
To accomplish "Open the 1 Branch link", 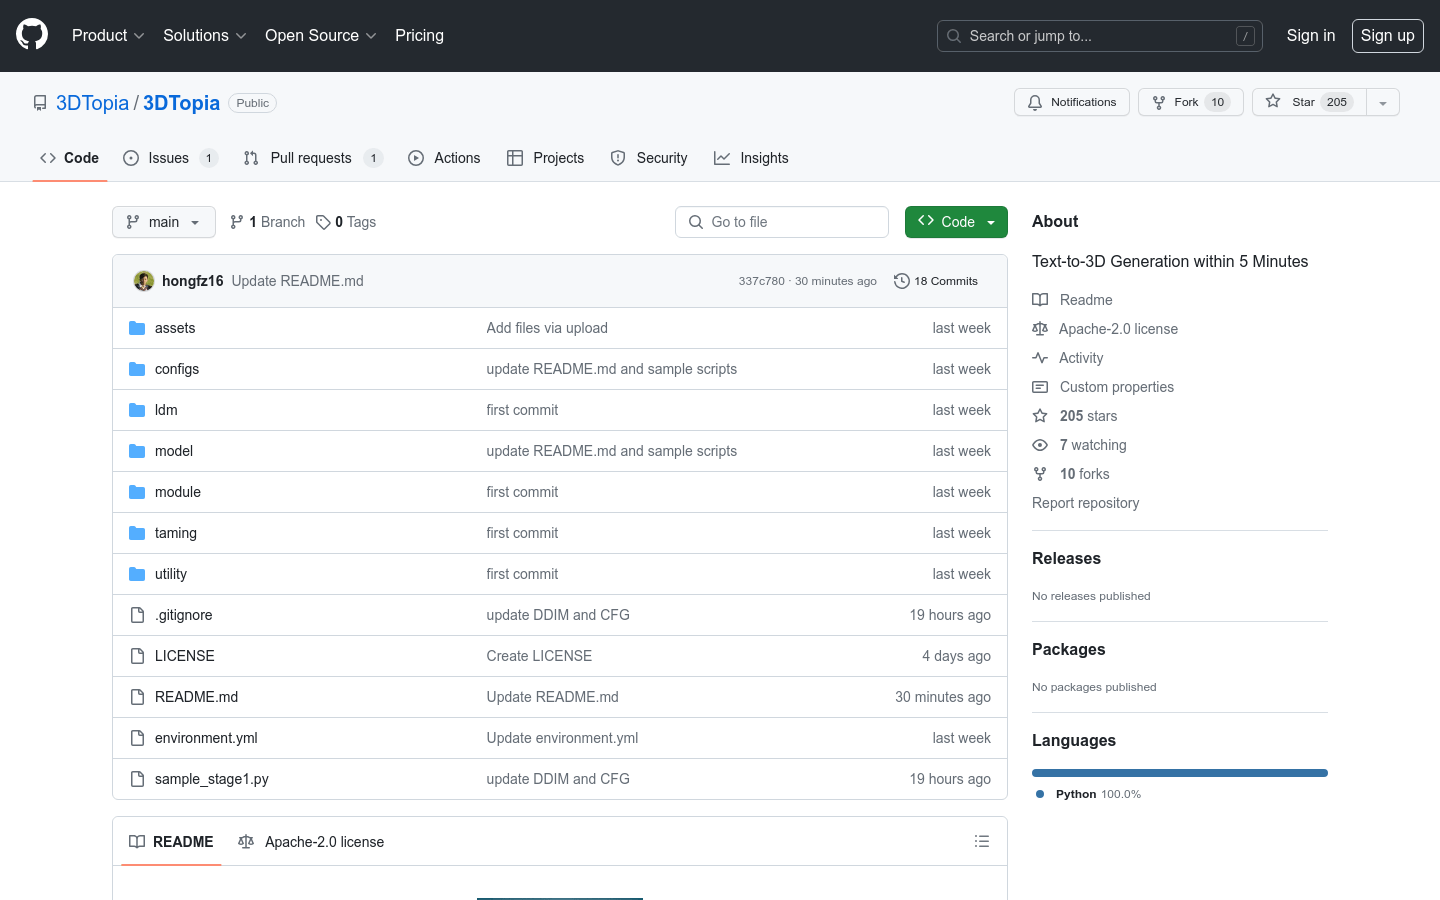I will pos(267,222).
